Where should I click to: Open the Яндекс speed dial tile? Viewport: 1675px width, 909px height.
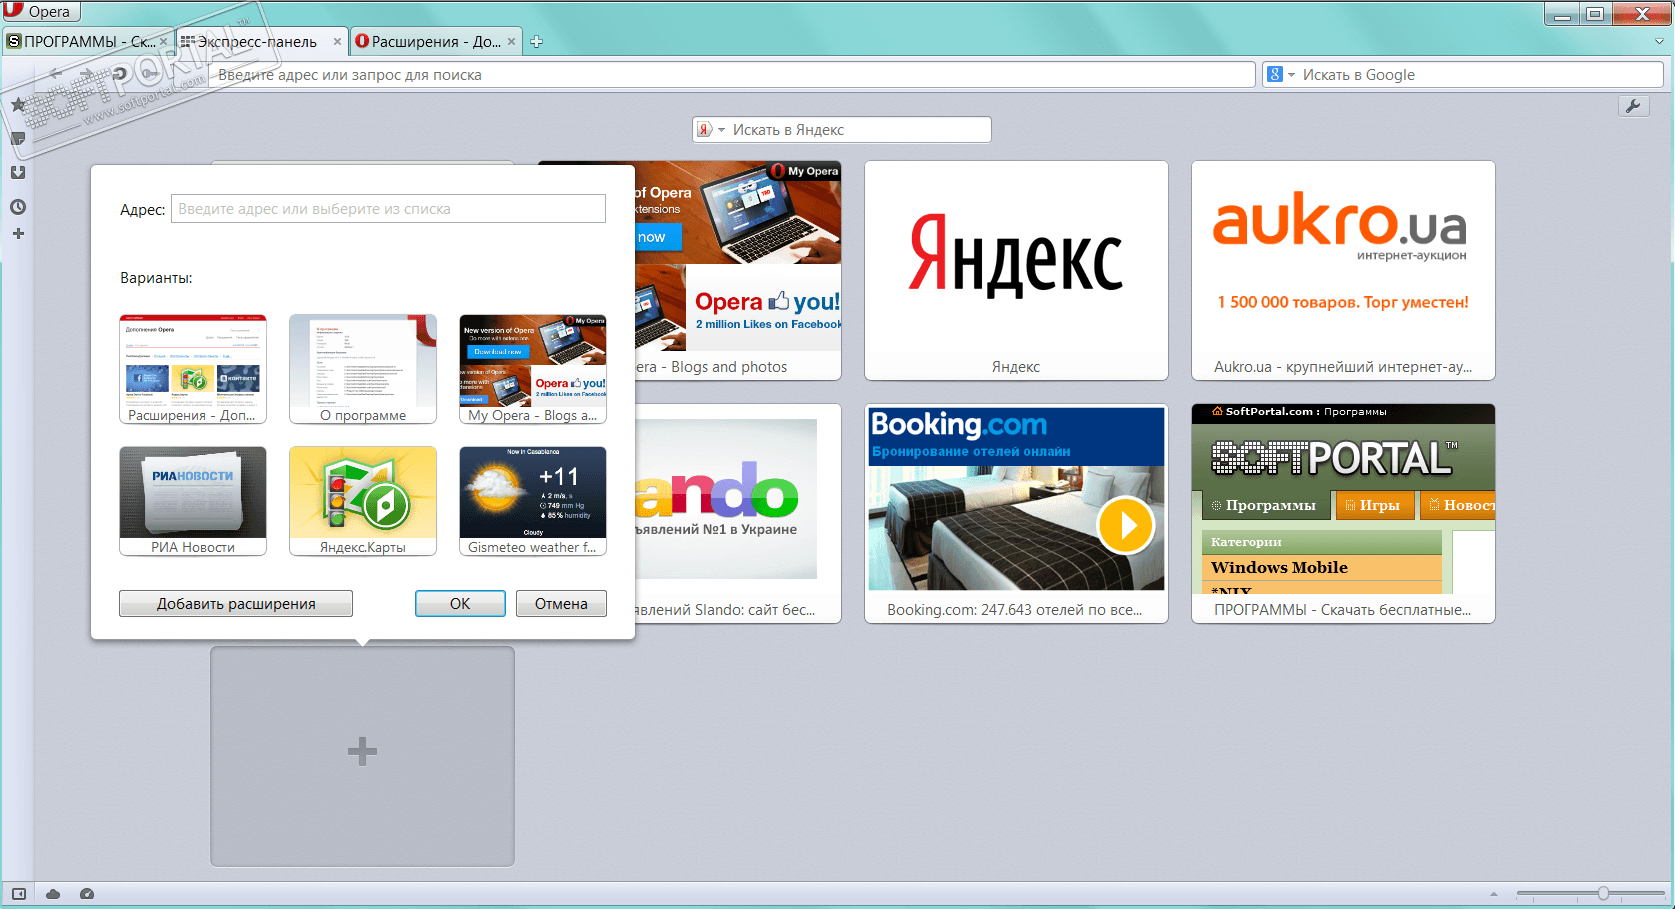[1016, 270]
